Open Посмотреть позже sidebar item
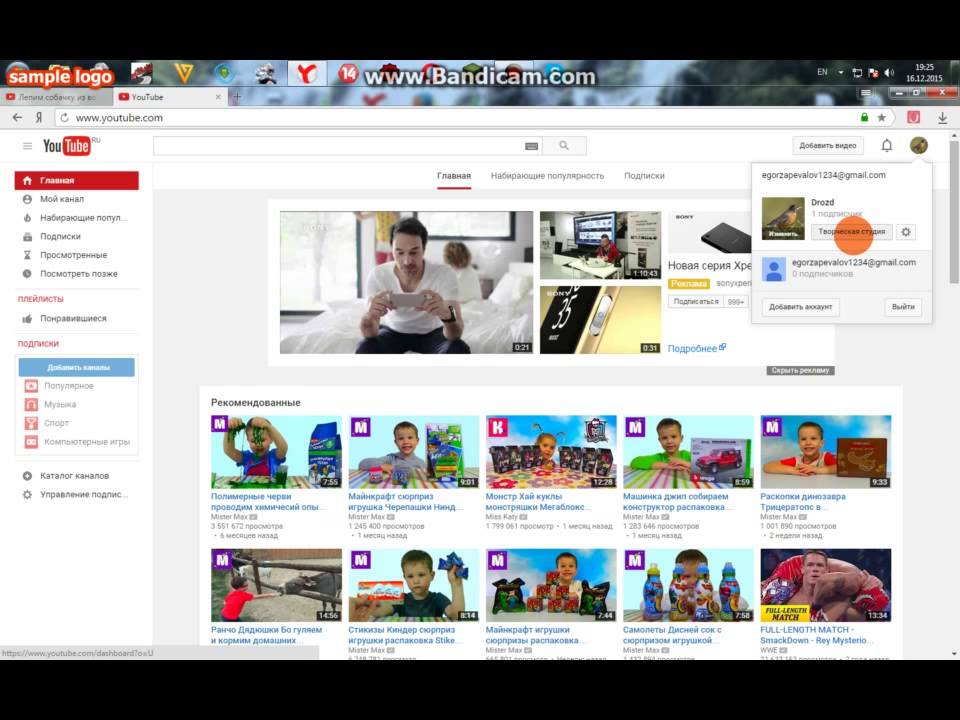Viewport: 960px width, 720px height. pos(77,274)
